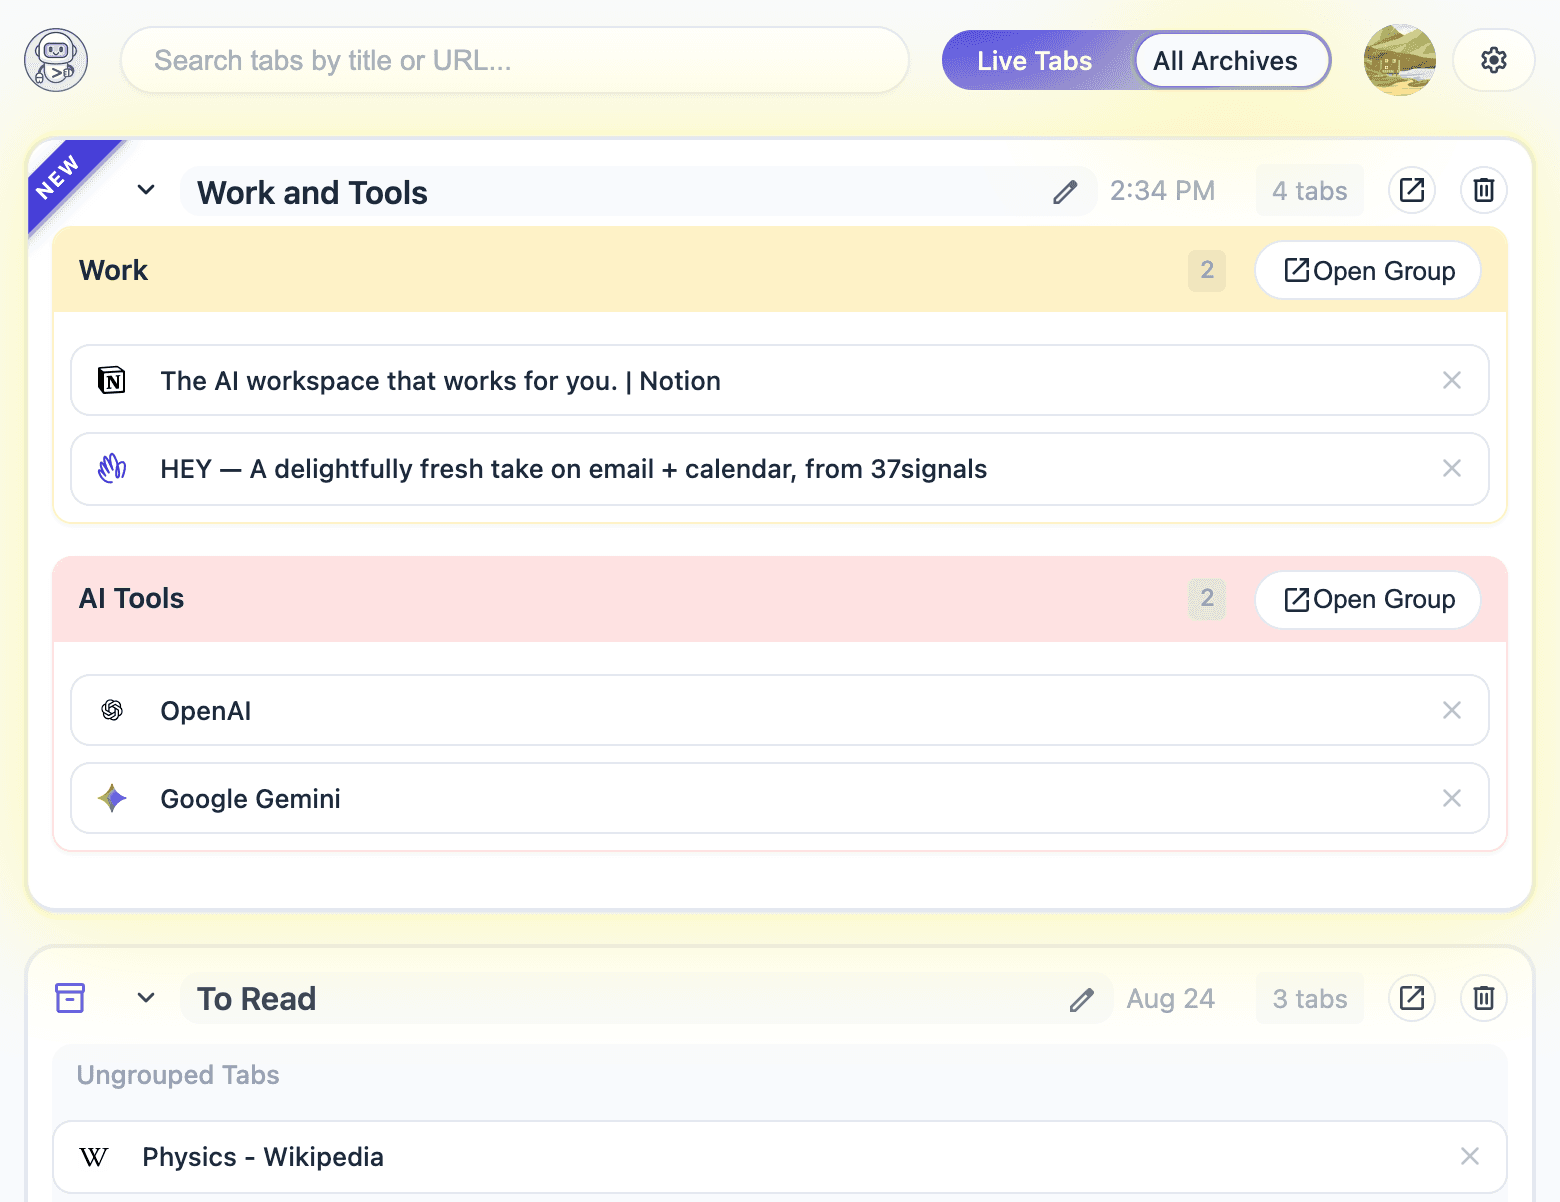The height and width of the screenshot is (1202, 1560).
Task: Open the HEY email and calendar tab
Action: click(780, 469)
